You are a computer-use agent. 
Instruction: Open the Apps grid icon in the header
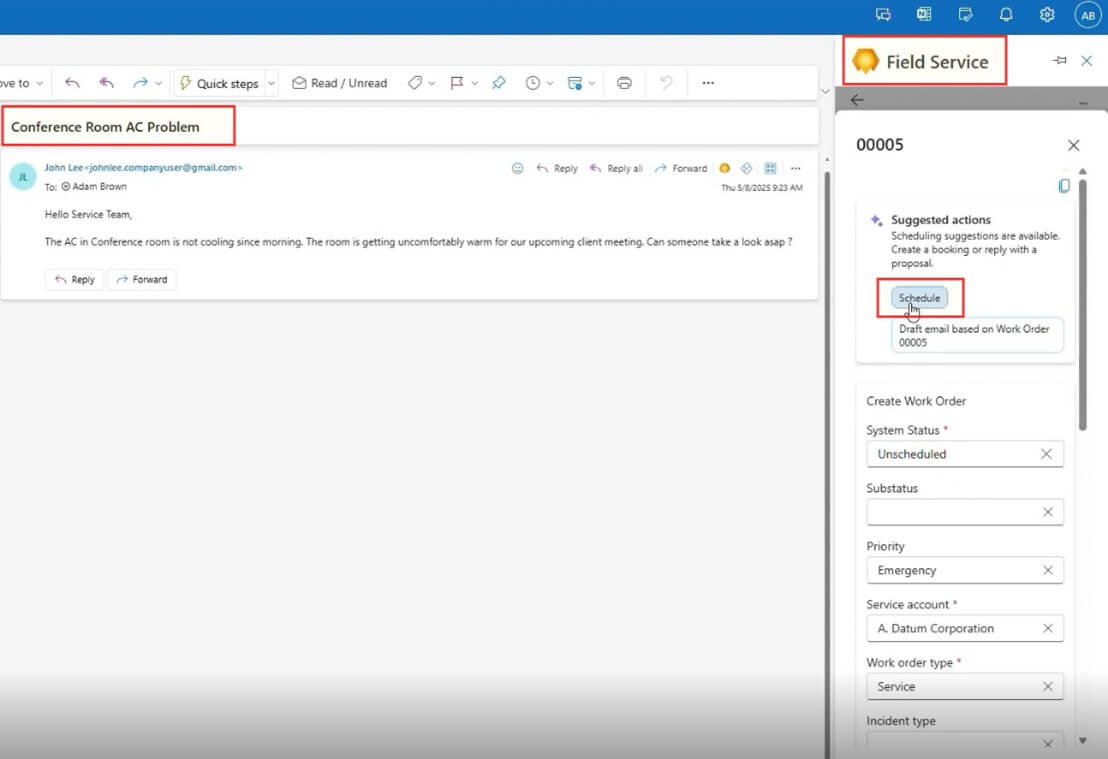pos(770,168)
